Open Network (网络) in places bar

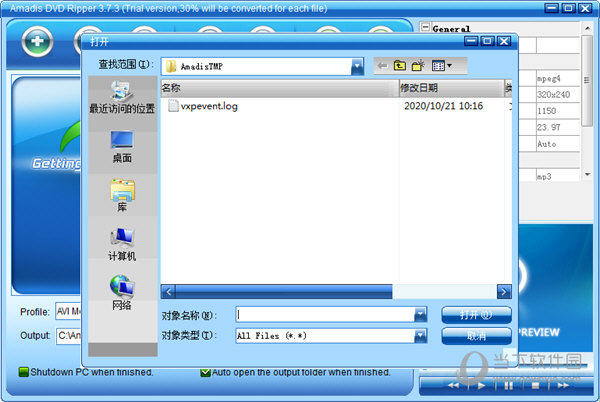click(122, 293)
